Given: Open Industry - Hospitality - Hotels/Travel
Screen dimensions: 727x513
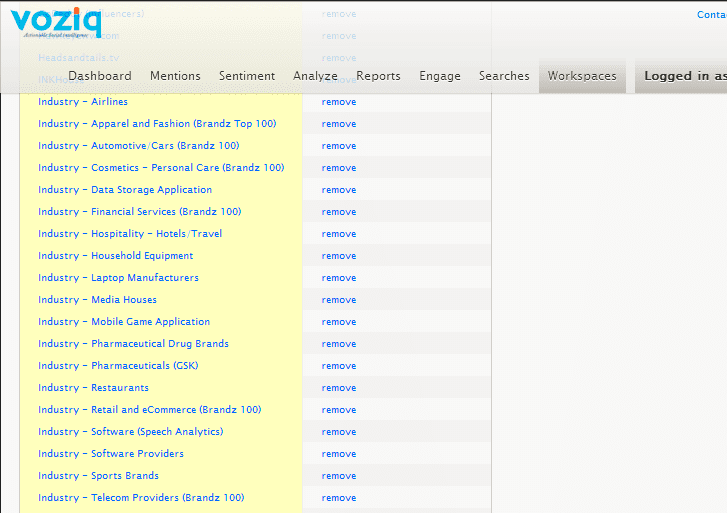Looking at the screenshot, I should click(x=130, y=234).
